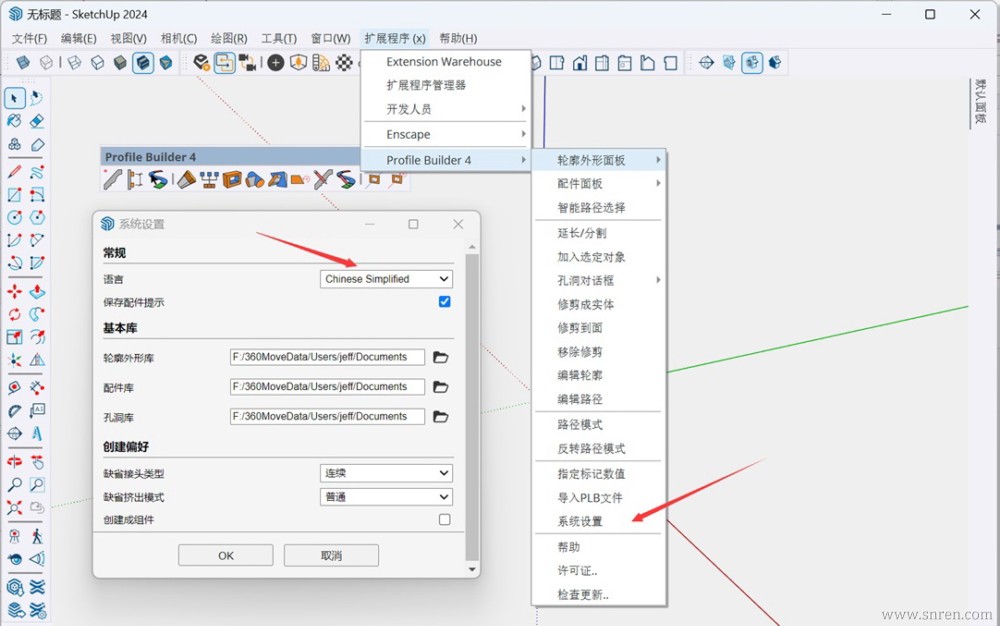The height and width of the screenshot is (626, 1000).
Task: Open the 缺省接头类型 dropdown
Action: click(386, 473)
